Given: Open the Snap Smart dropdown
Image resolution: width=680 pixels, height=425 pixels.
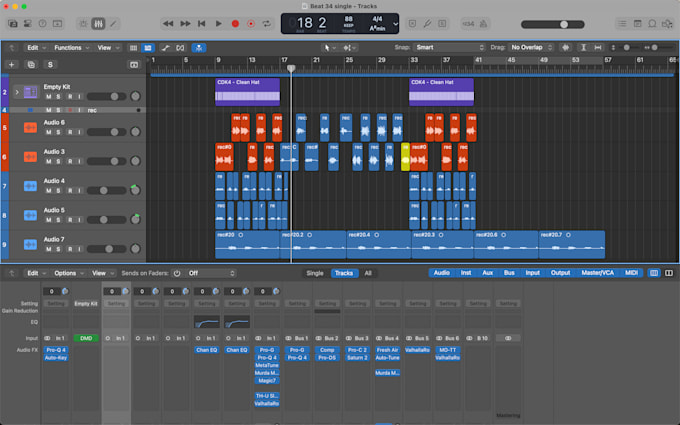Looking at the screenshot, I should pyautogui.click(x=449, y=48).
